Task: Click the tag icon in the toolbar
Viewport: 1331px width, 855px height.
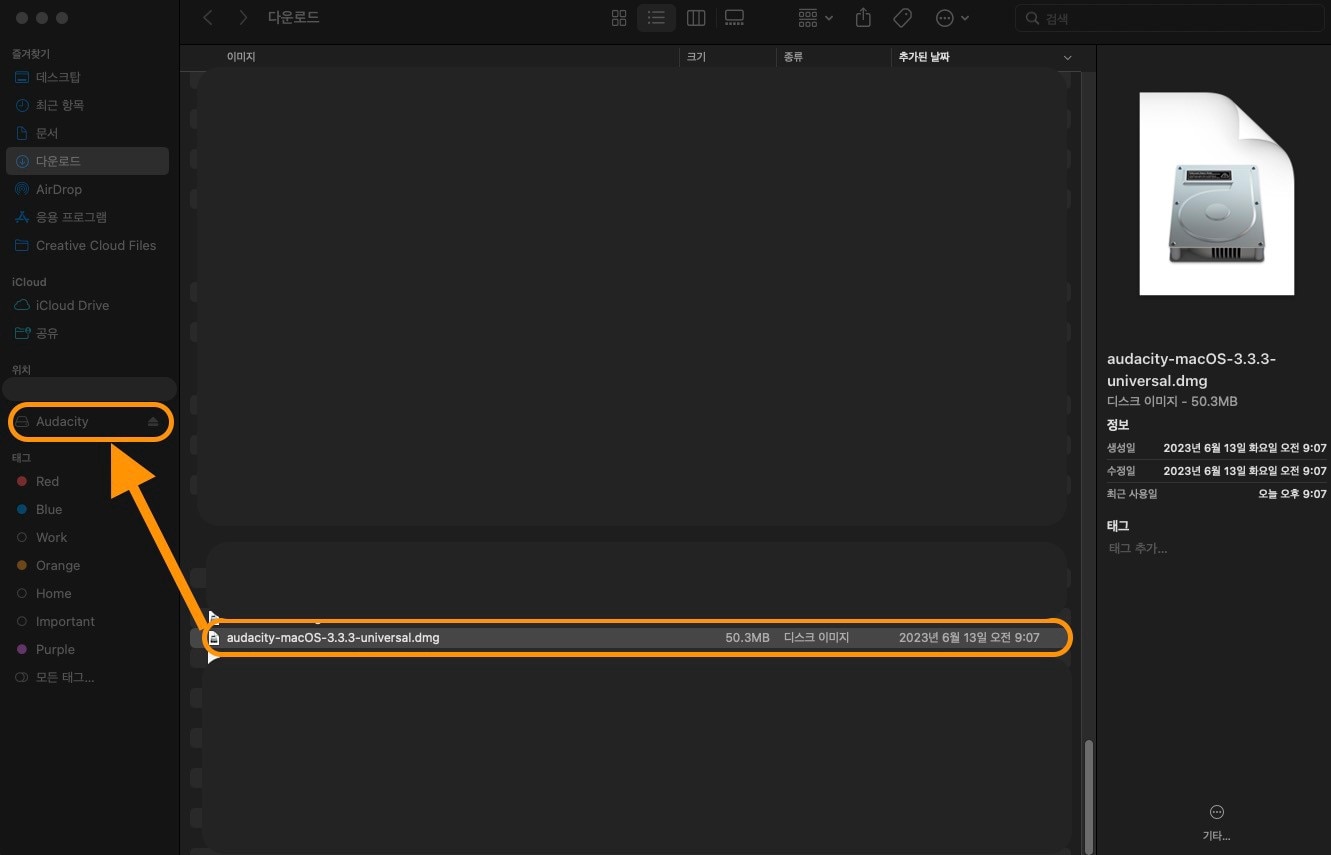Action: tap(902, 18)
